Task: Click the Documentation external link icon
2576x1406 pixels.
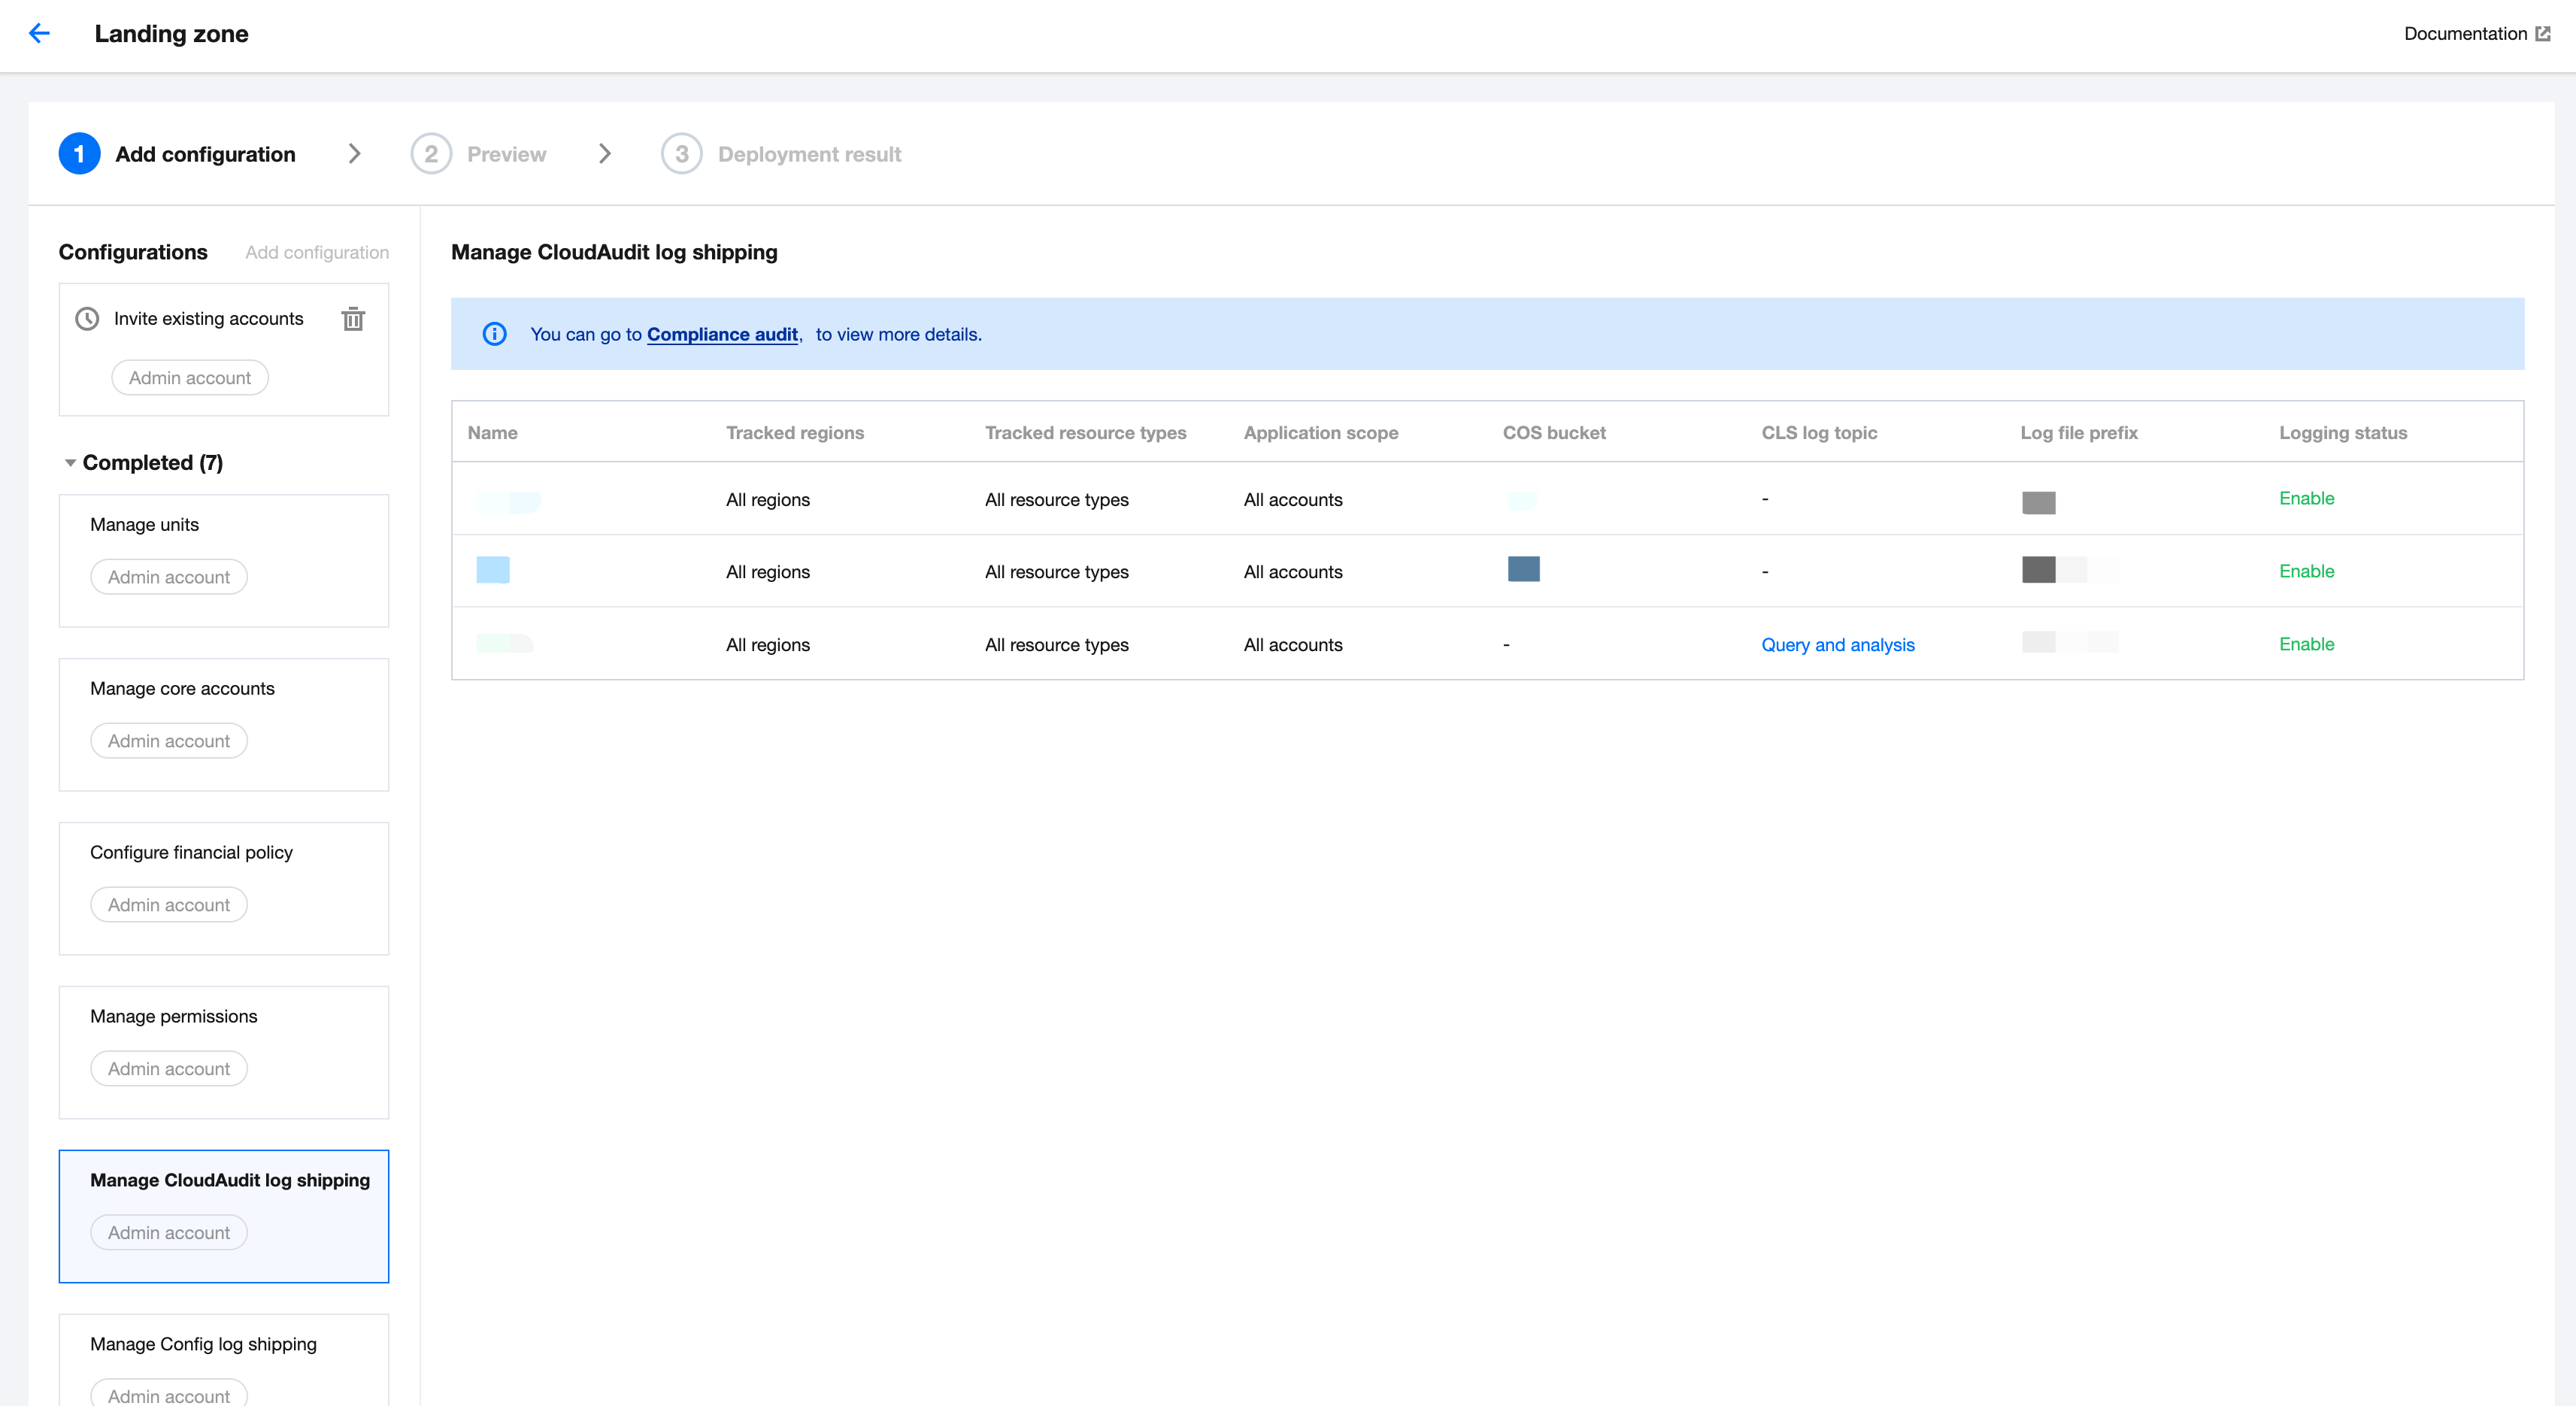Action: tap(2543, 34)
